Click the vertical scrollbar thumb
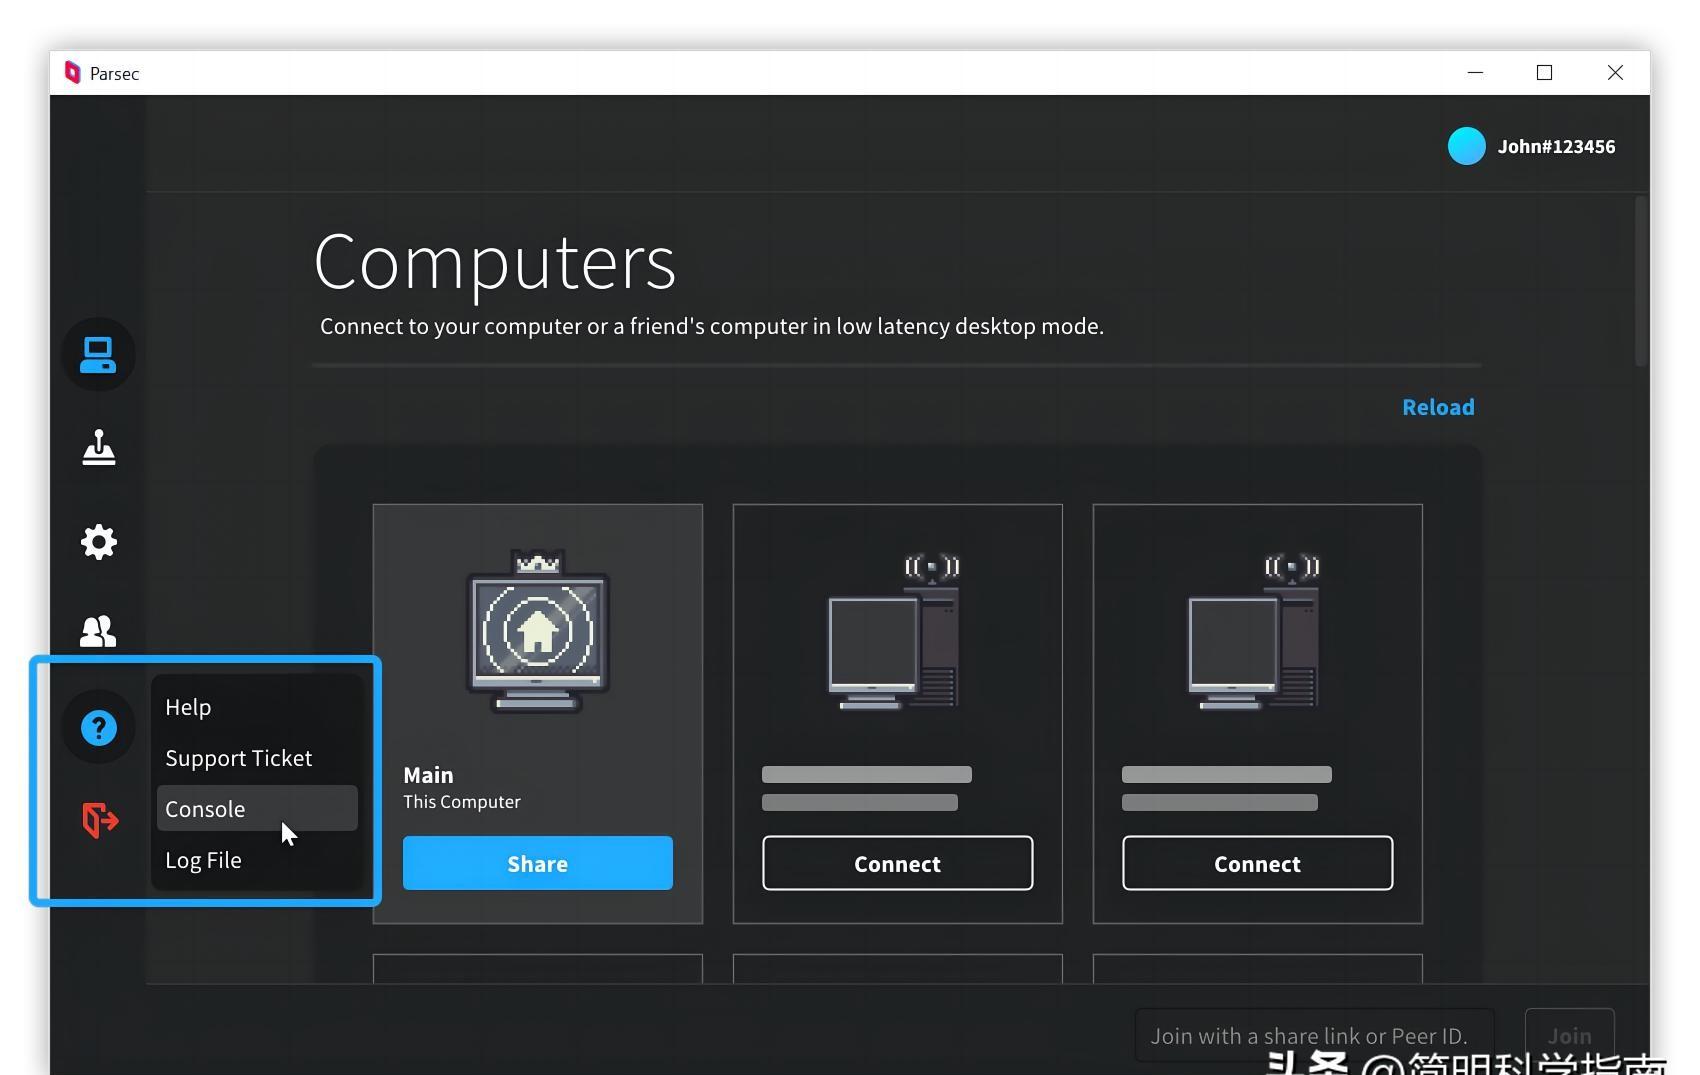This screenshot has width=1700, height=1075. point(1640,281)
